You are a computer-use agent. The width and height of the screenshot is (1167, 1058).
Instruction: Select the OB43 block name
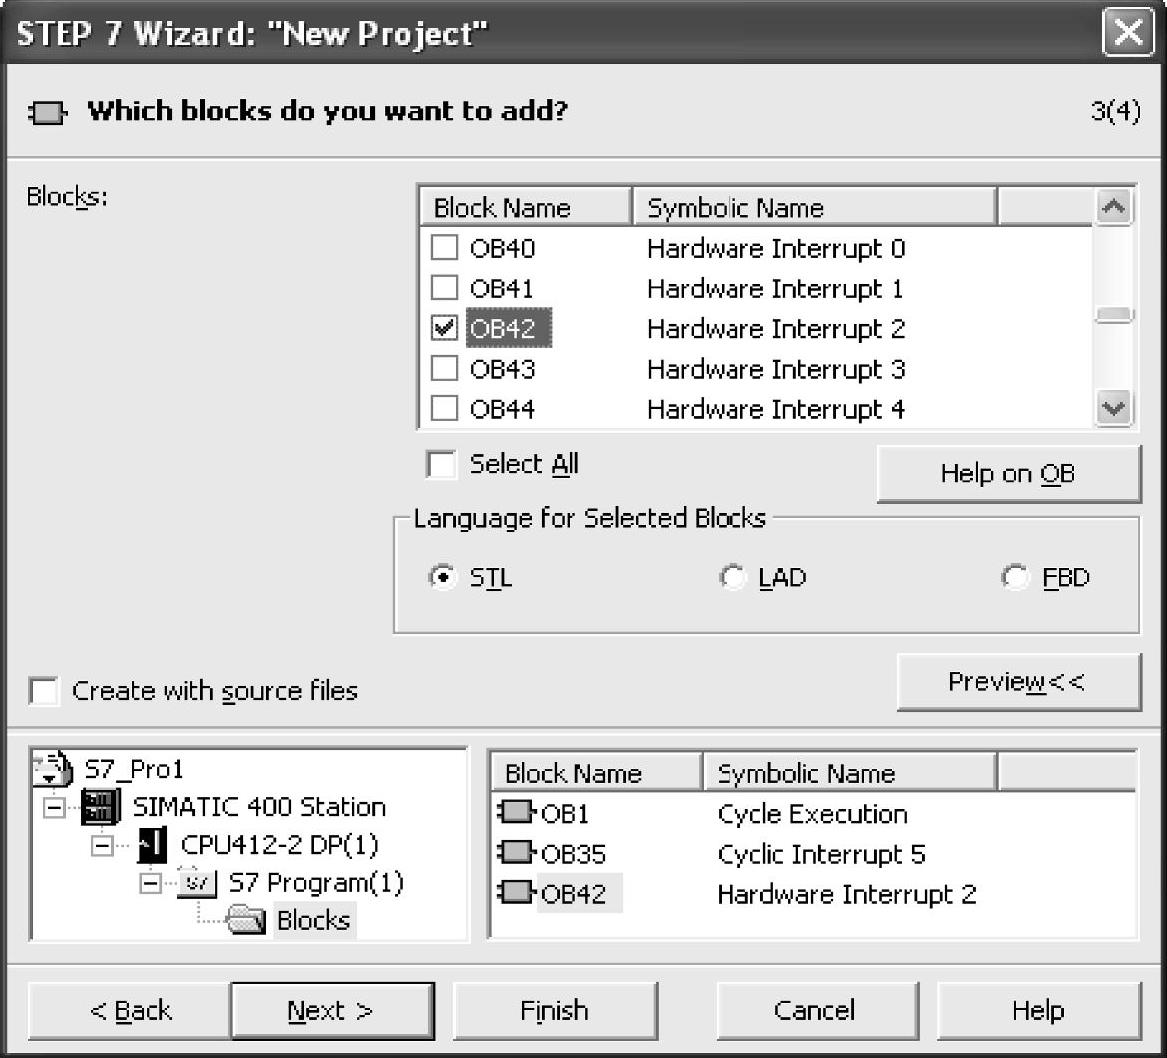(x=502, y=369)
